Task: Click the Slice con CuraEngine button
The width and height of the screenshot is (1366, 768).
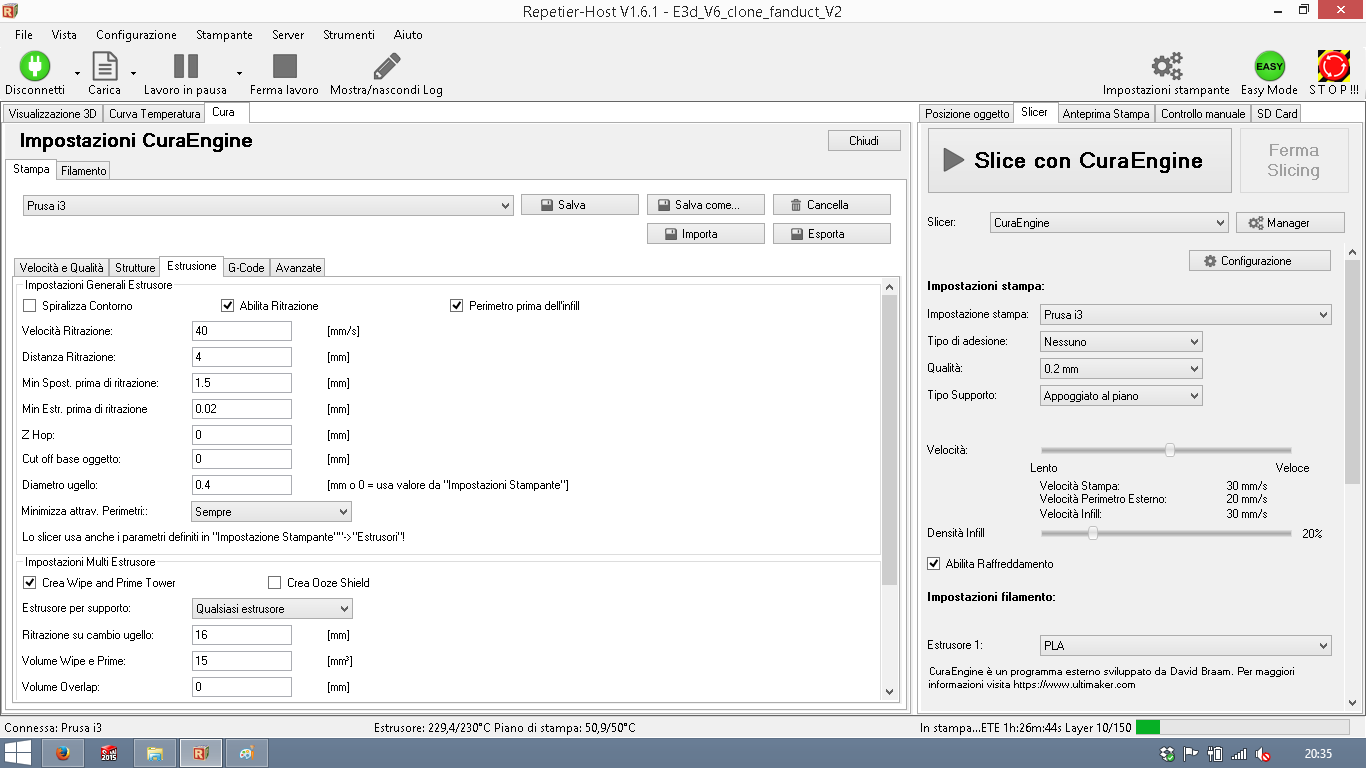Action: click(1080, 160)
